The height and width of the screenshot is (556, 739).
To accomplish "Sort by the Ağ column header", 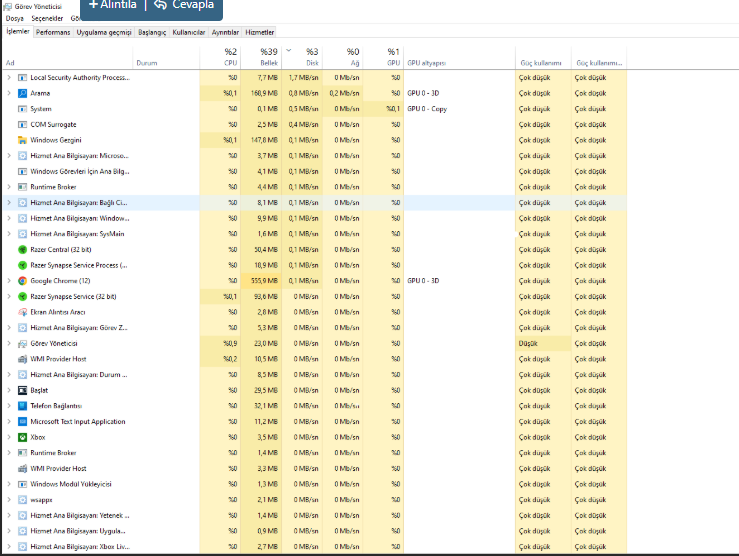I will pos(342,57).
